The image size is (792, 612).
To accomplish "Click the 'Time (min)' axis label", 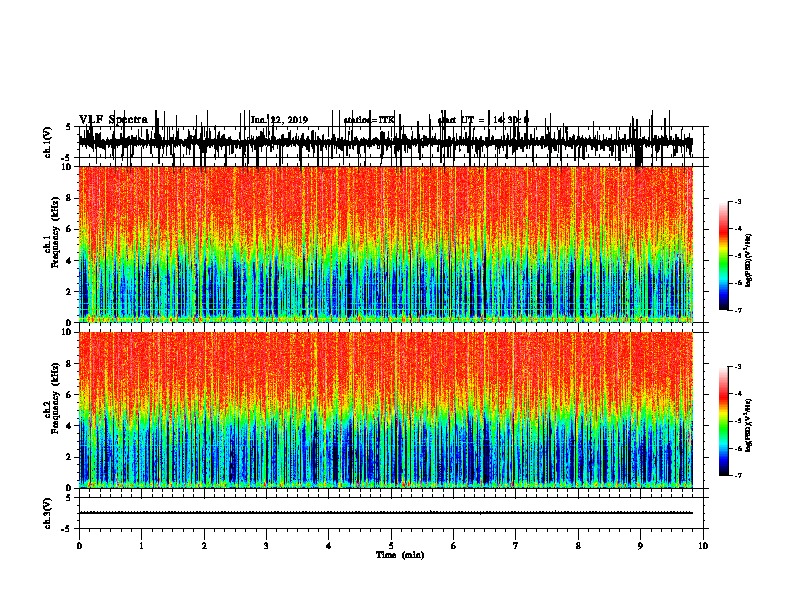I will pos(400,555).
